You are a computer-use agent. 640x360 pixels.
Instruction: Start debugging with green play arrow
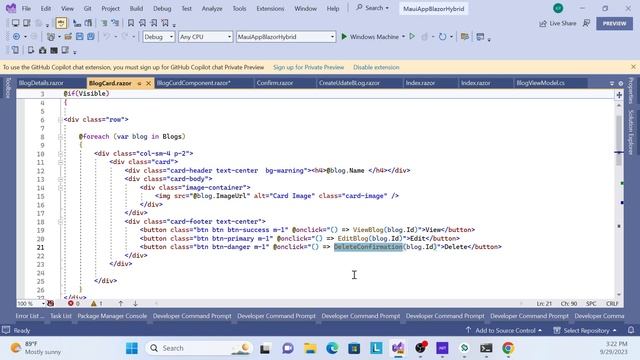344,37
